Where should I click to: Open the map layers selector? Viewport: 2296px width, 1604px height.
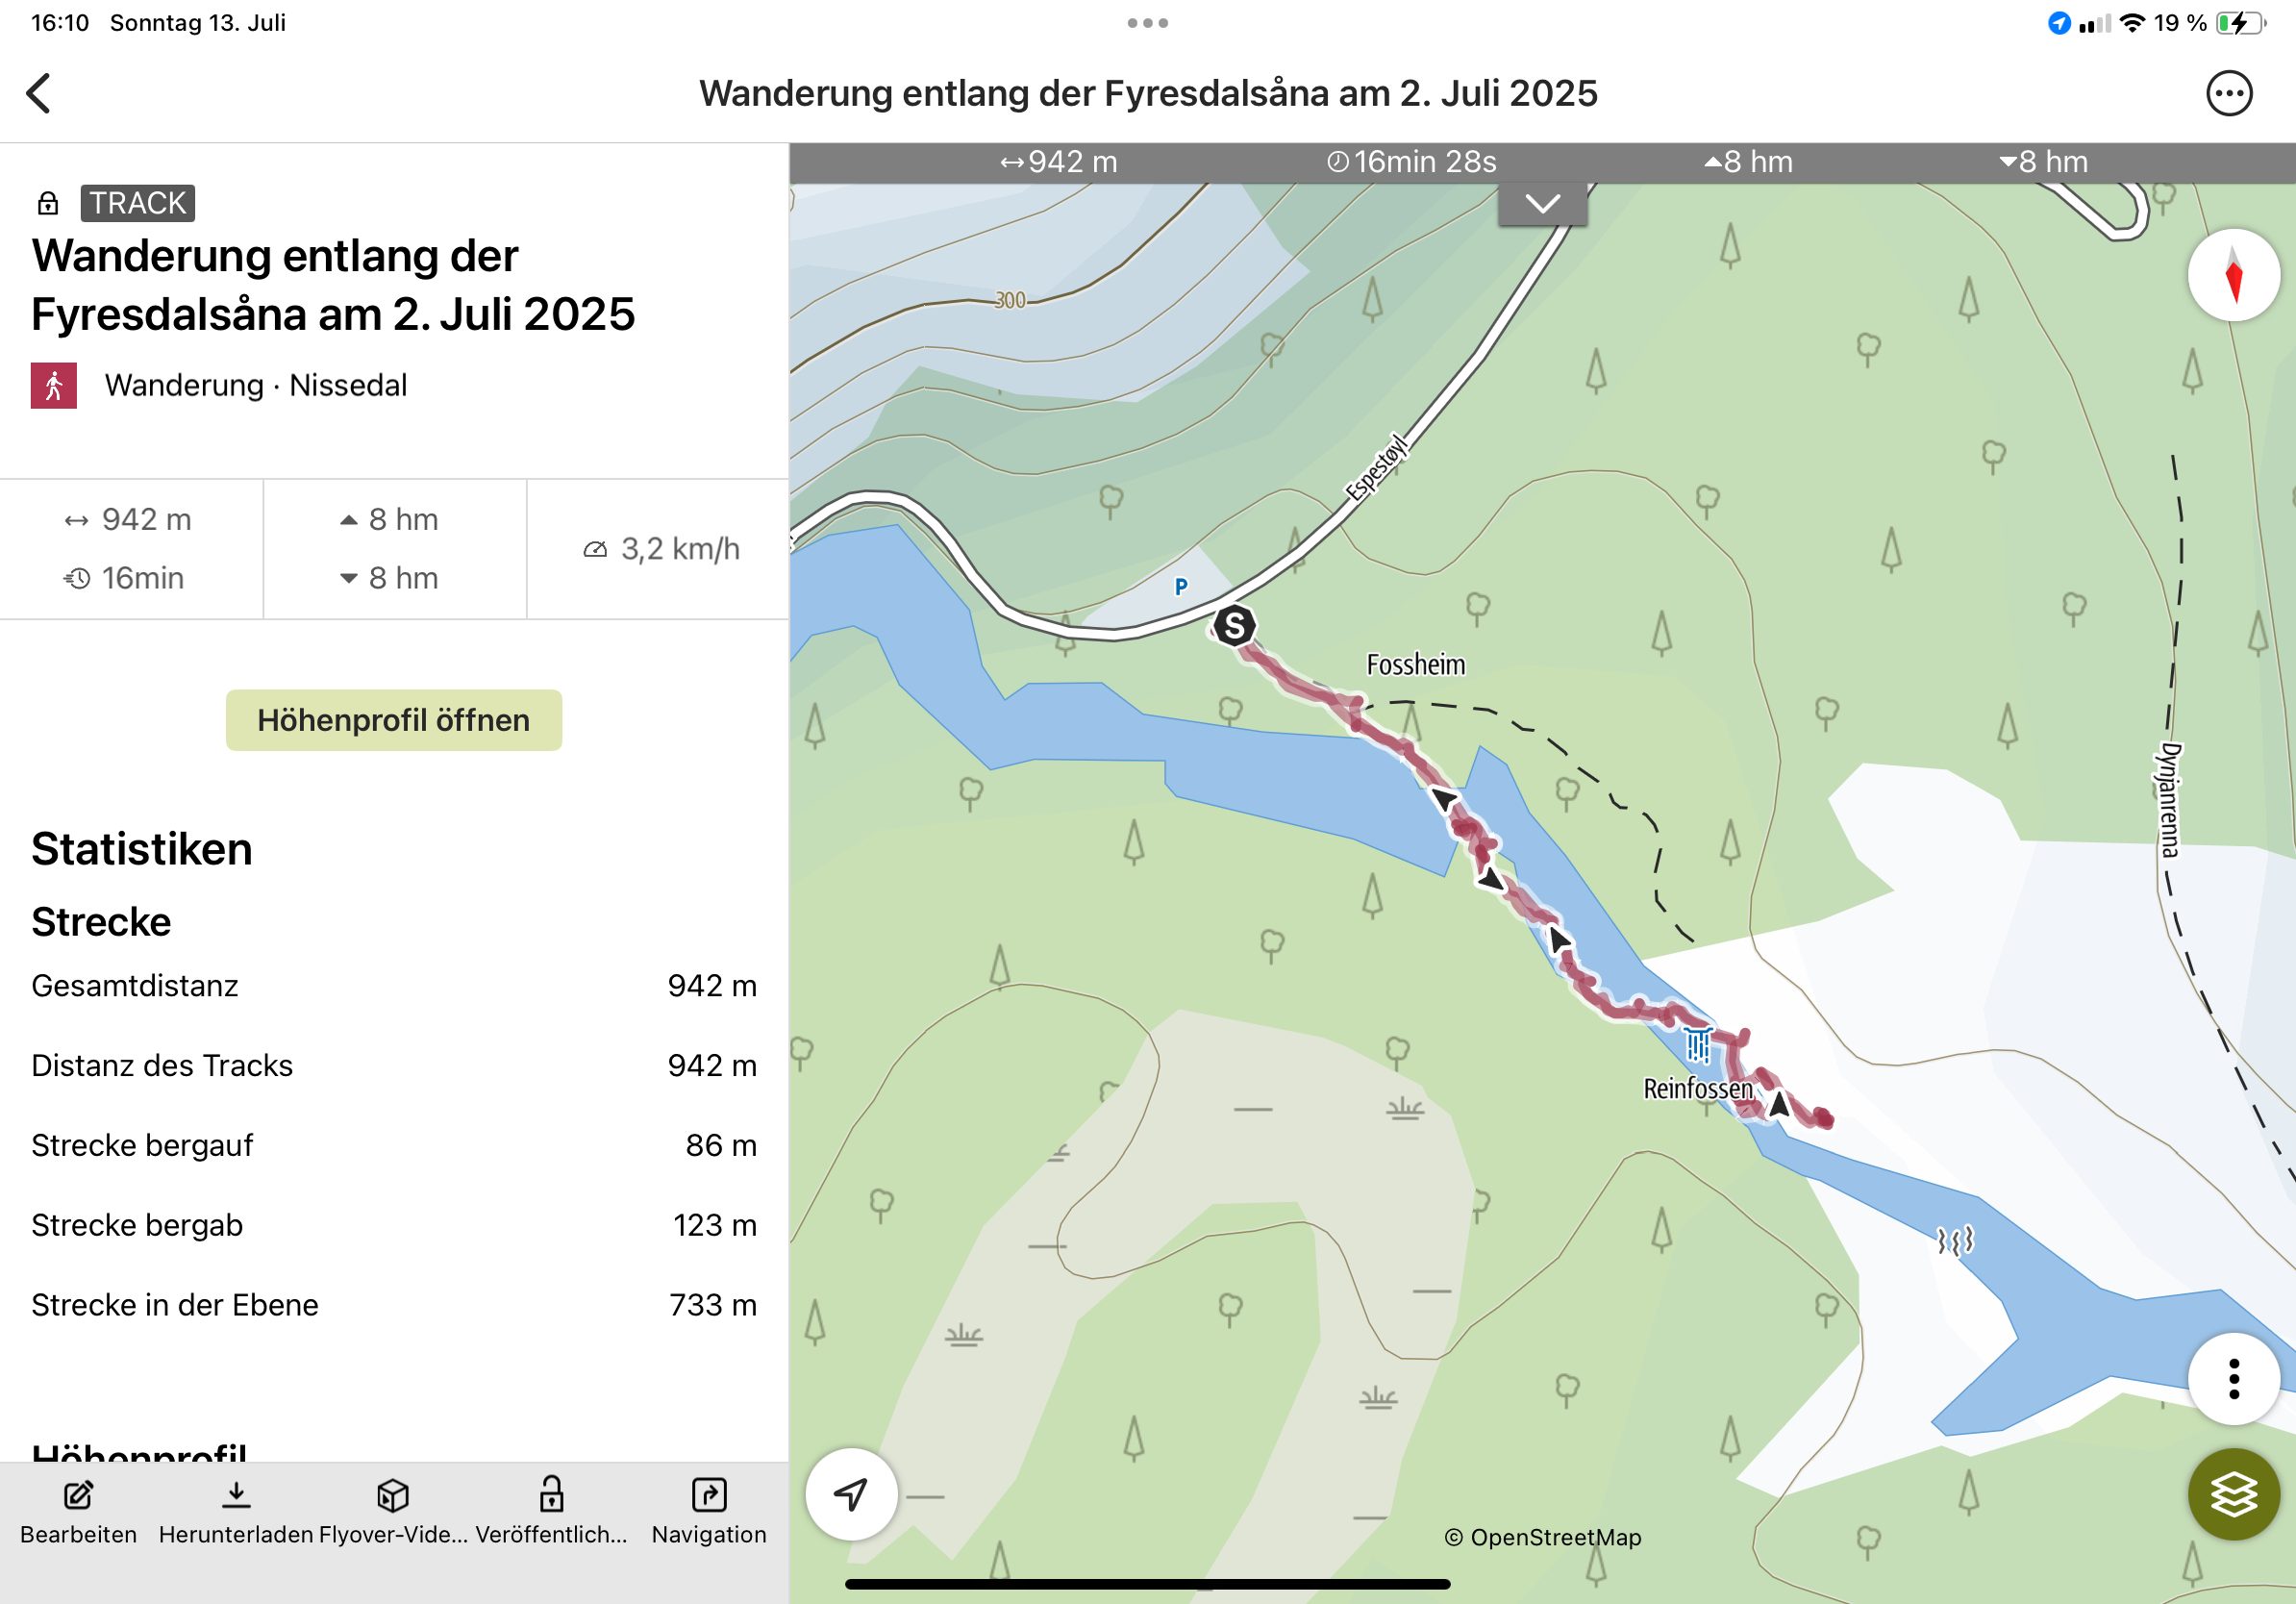(x=2233, y=1494)
